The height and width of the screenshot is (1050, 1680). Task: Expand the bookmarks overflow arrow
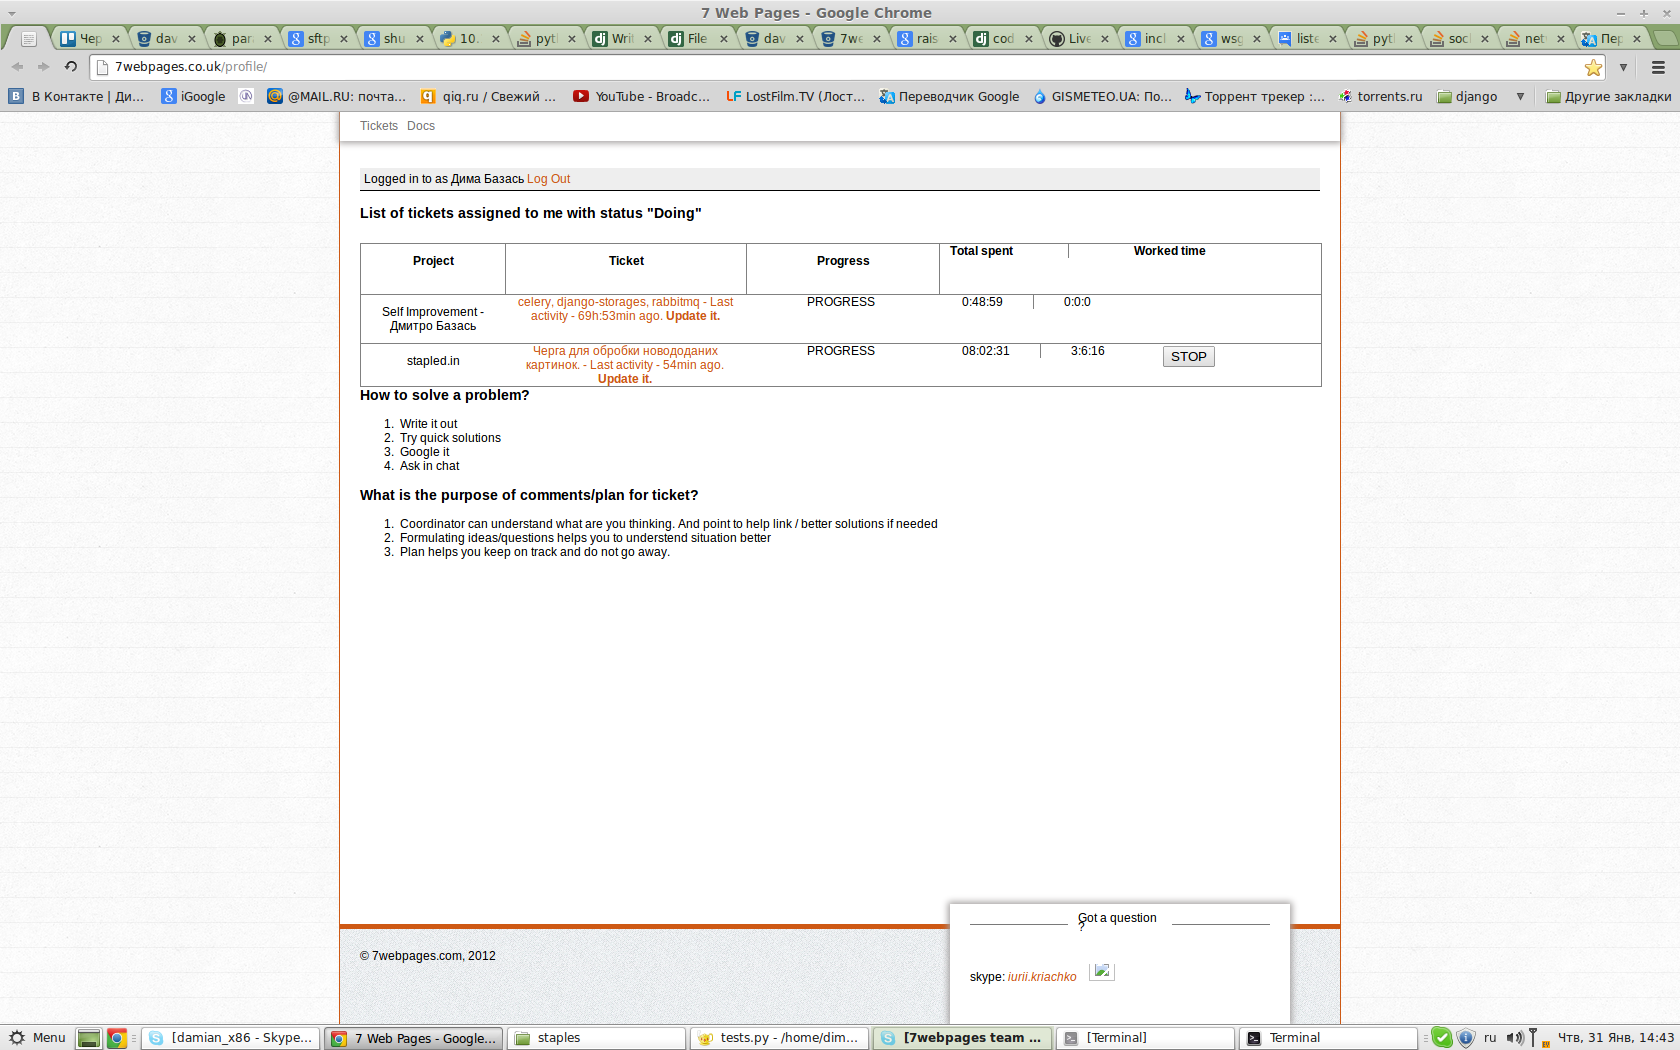(x=1520, y=96)
